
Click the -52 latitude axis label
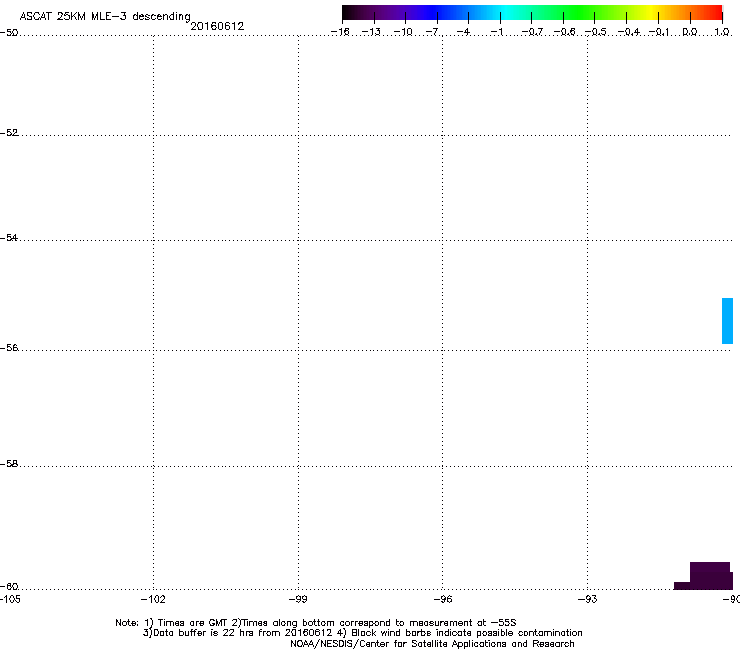[x=9, y=133]
